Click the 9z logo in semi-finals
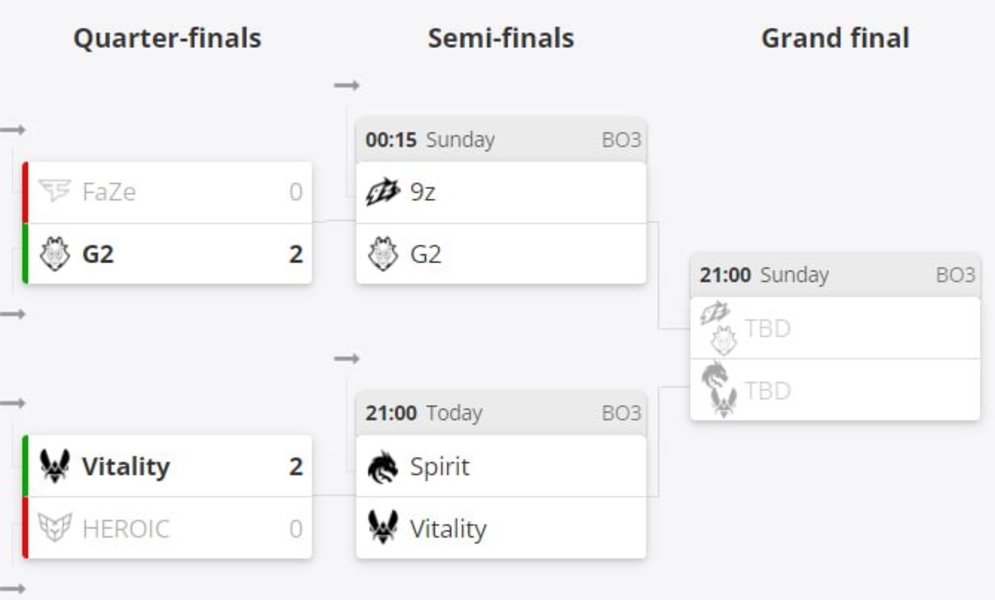The height and width of the screenshot is (600, 995). 383,191
